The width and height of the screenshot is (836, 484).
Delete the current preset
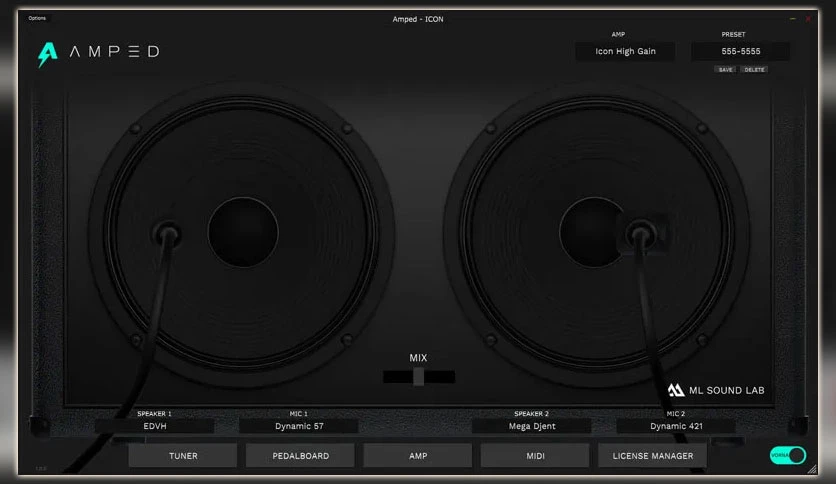pyautogui.click(x=754, y=69)
